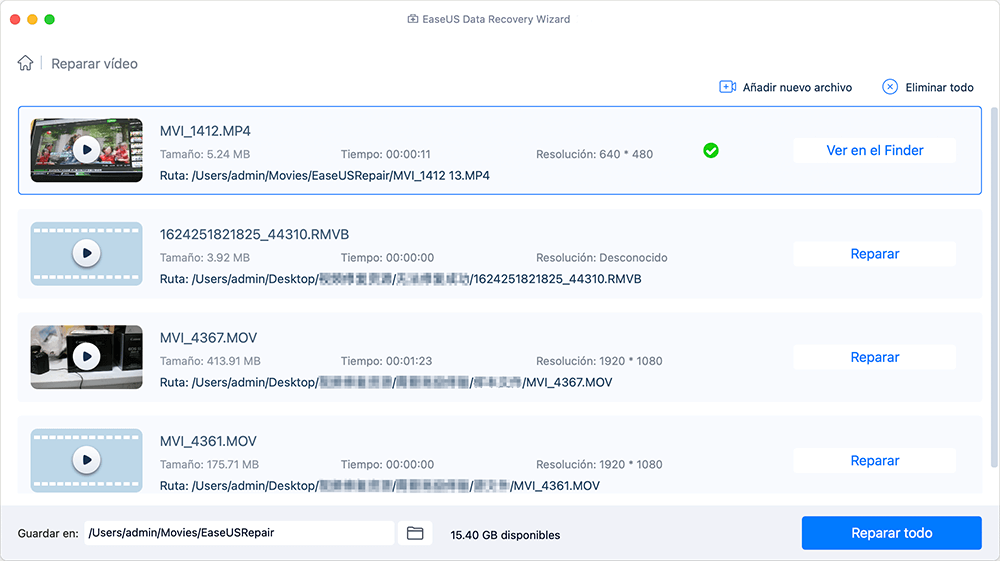Screen dimensions: 1000x561
Task: Click the Reparar todo button
Action: (892, 533)
